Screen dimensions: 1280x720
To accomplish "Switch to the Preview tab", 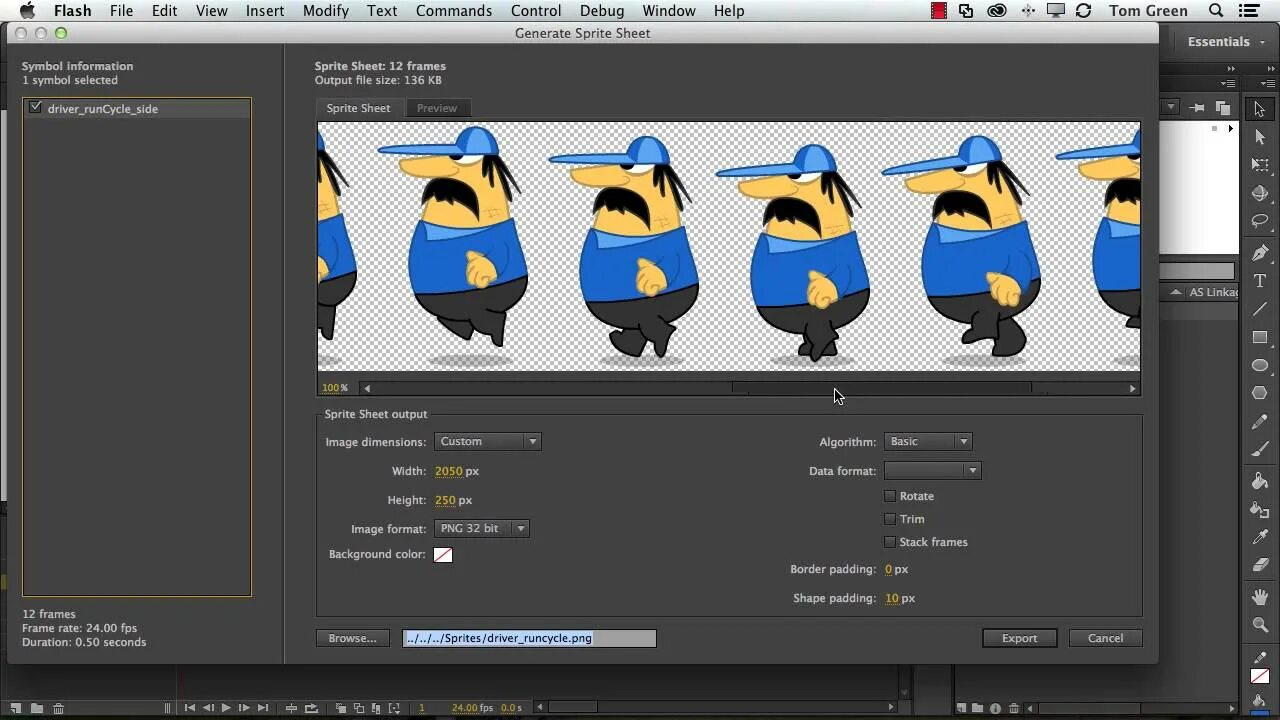I will [x=437, y=108].
